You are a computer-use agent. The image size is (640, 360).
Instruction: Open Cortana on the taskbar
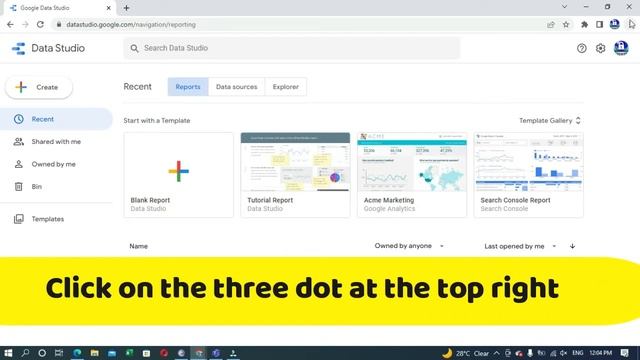click(x=42, y=353)
